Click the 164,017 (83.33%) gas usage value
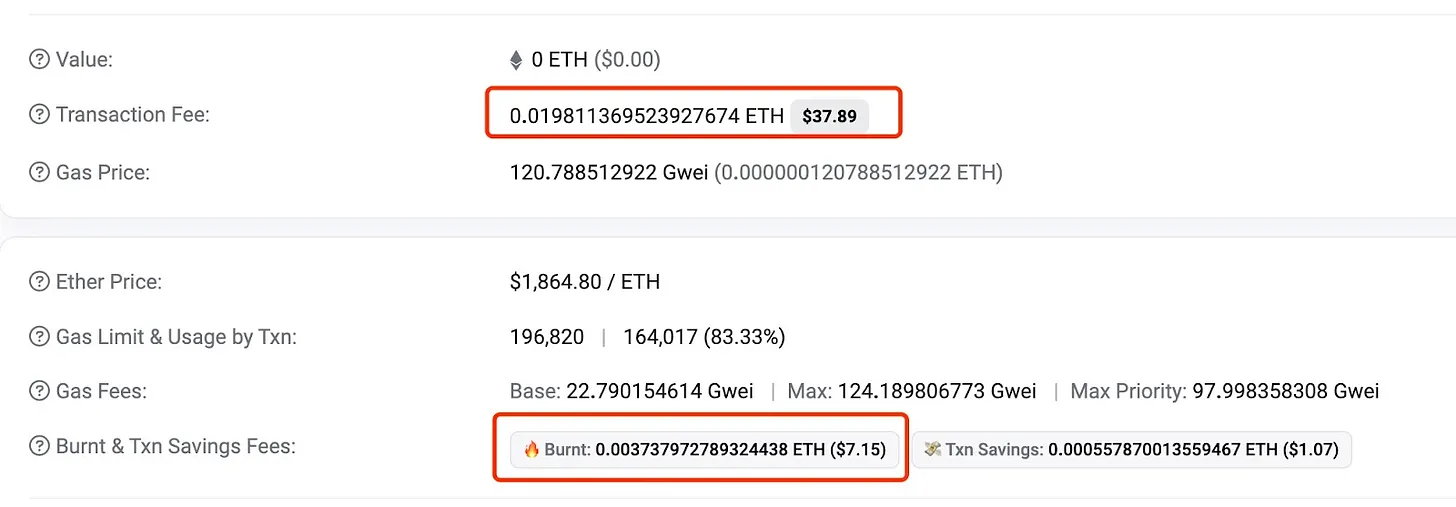This screenshot has height=507, width=1456. (x=704, y=337)
